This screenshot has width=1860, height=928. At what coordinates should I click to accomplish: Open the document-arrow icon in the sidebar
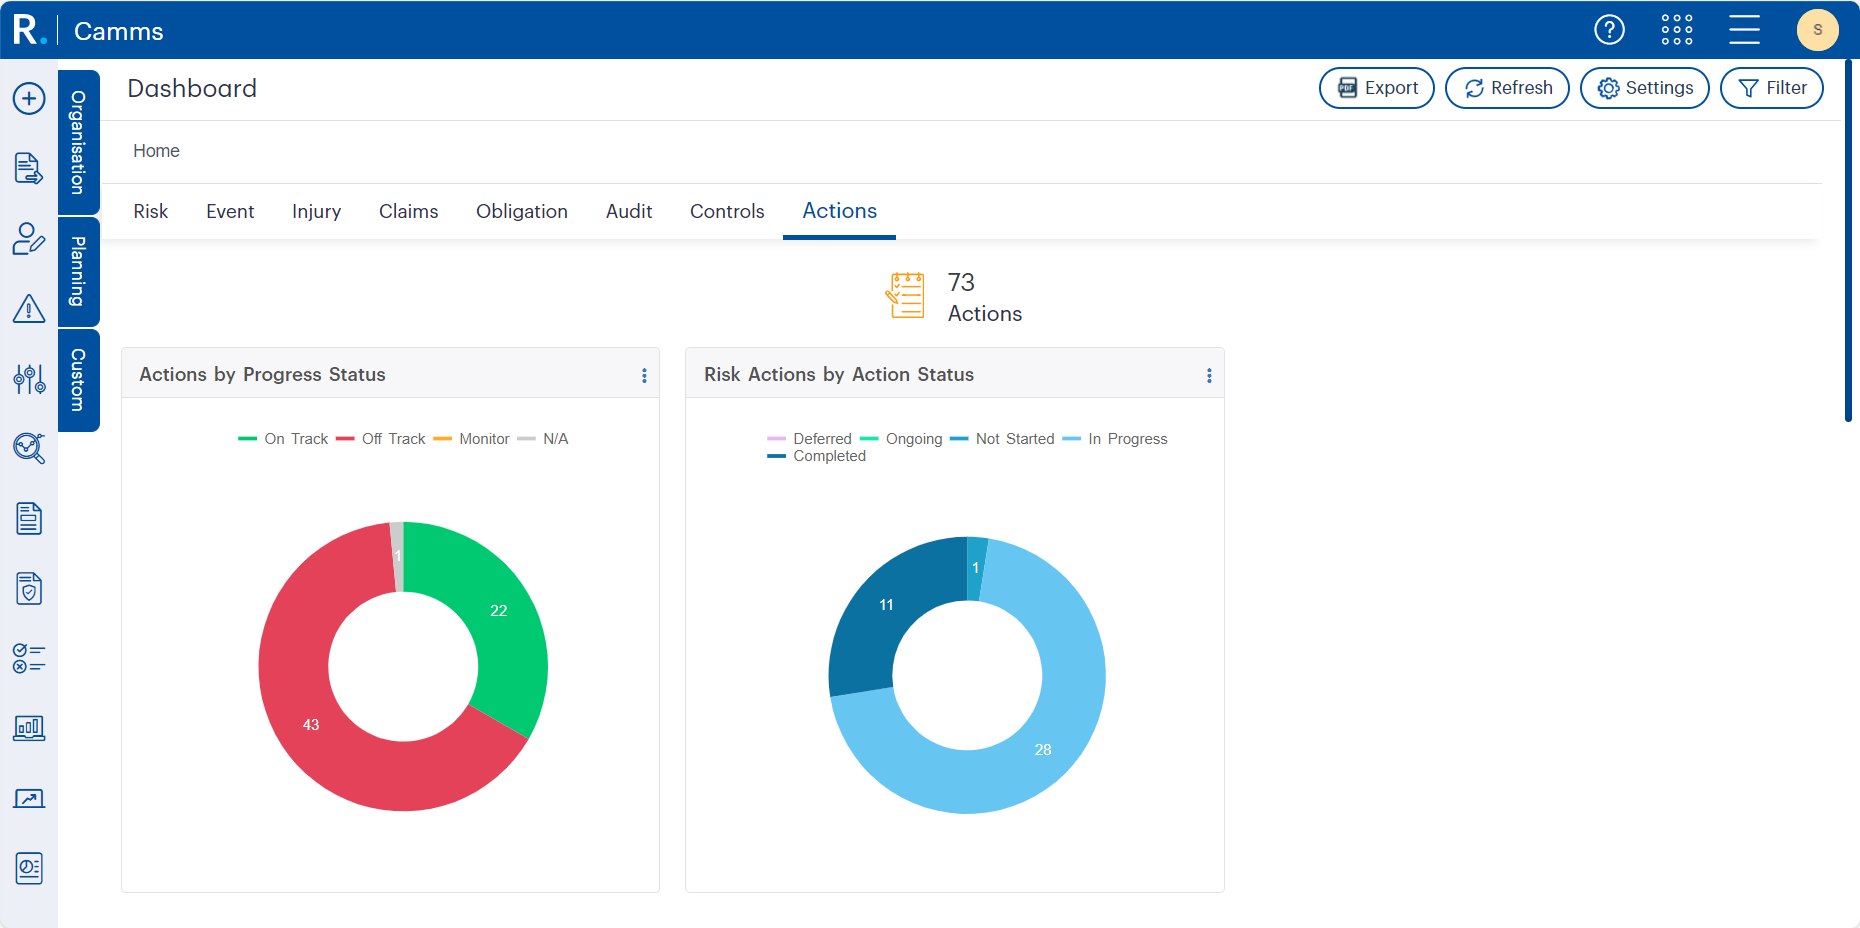click(29, 168)
